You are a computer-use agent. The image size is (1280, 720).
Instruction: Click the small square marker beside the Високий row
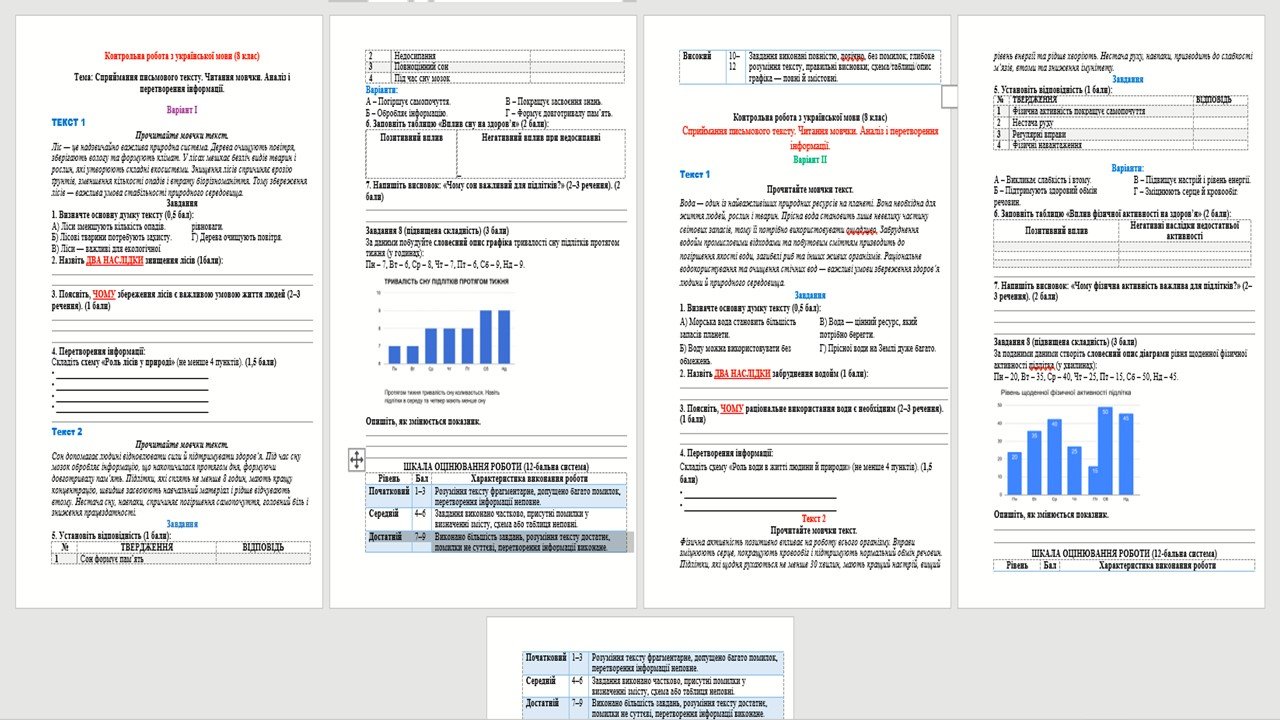[x=948, y=96]
